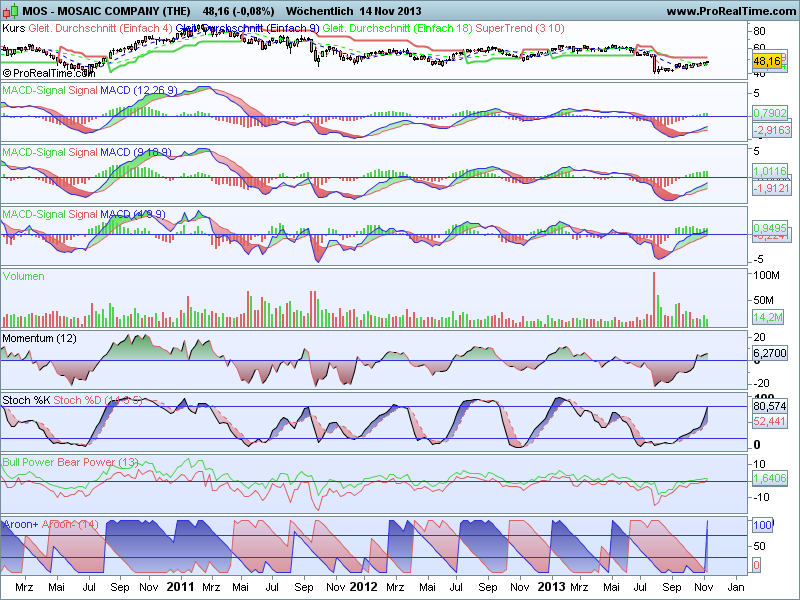Select Gleit. Durchschnitt (Einfach 18) legend
This screenshot has width=800, height=600.
click(397, 28)
